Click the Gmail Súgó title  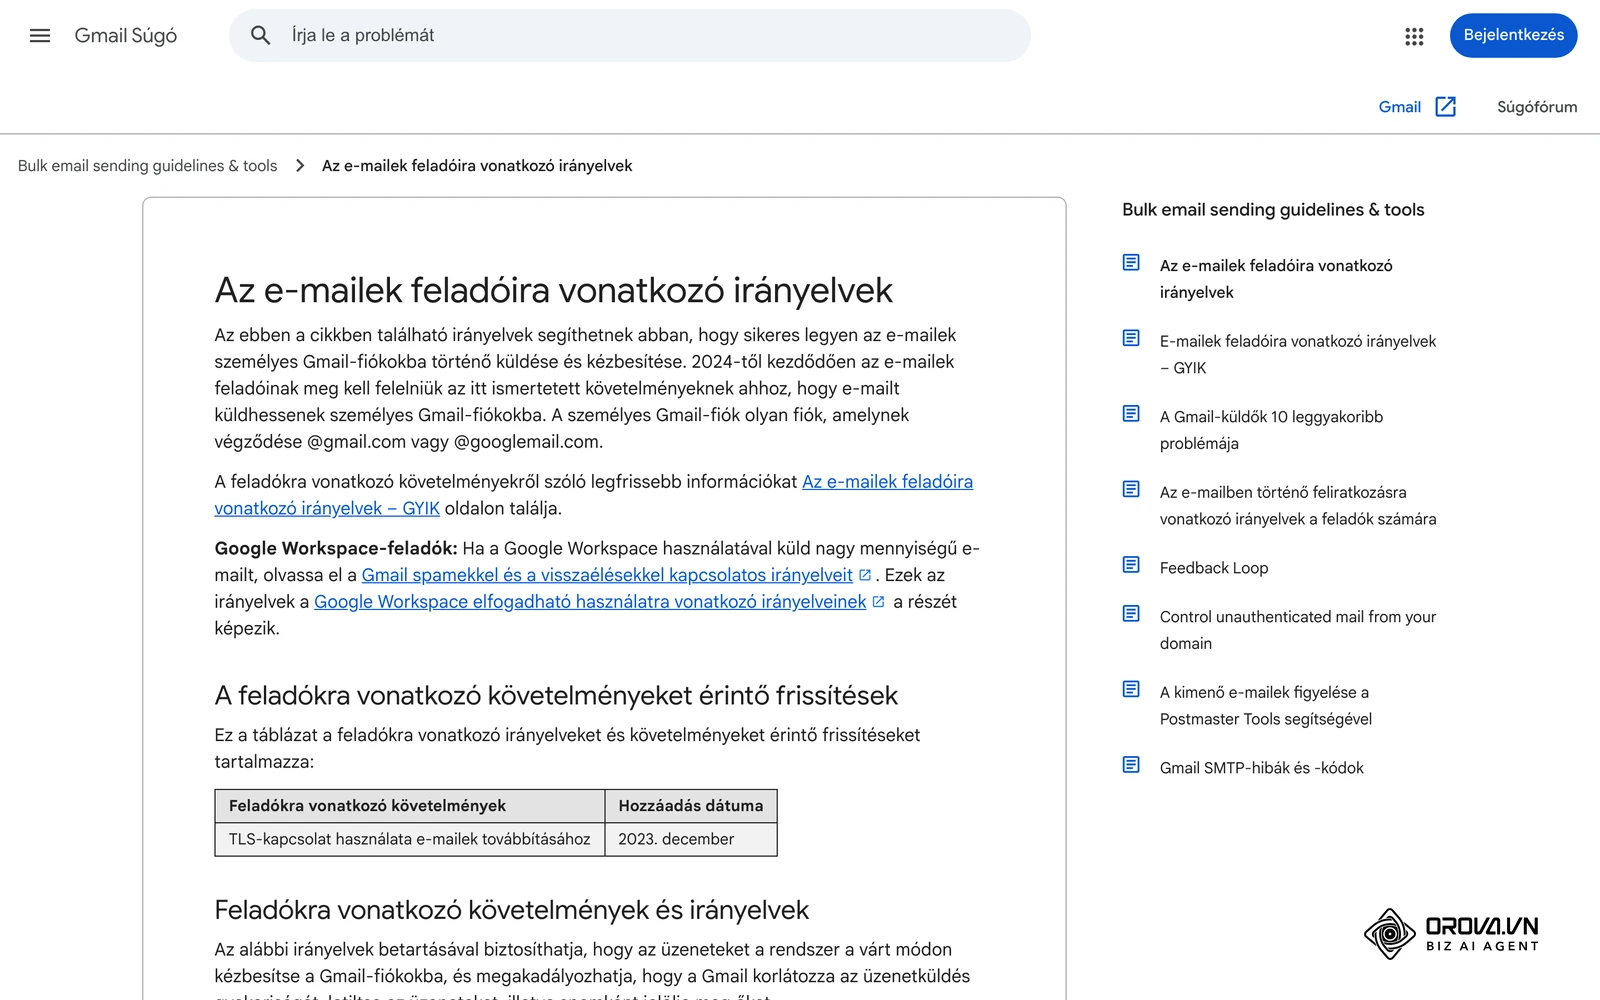pos(126,36)
